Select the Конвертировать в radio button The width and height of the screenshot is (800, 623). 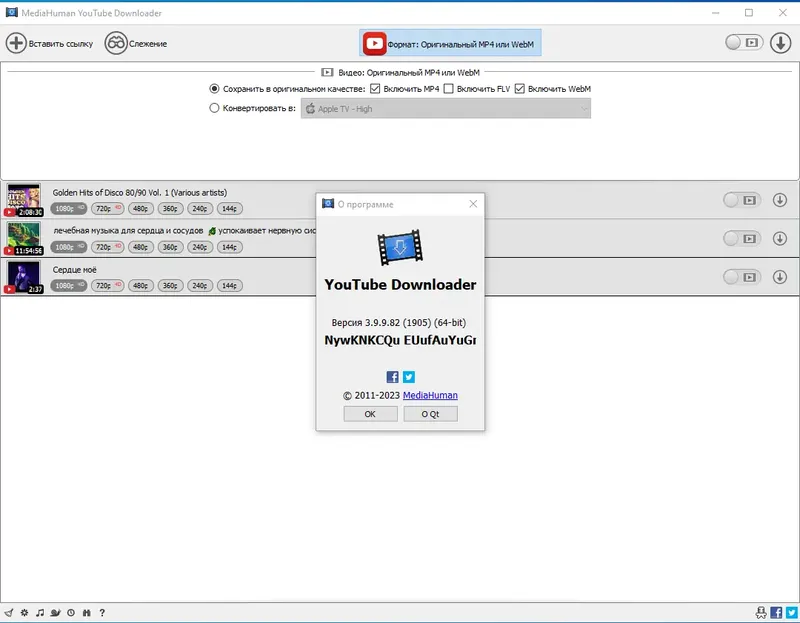pos(212,108)
